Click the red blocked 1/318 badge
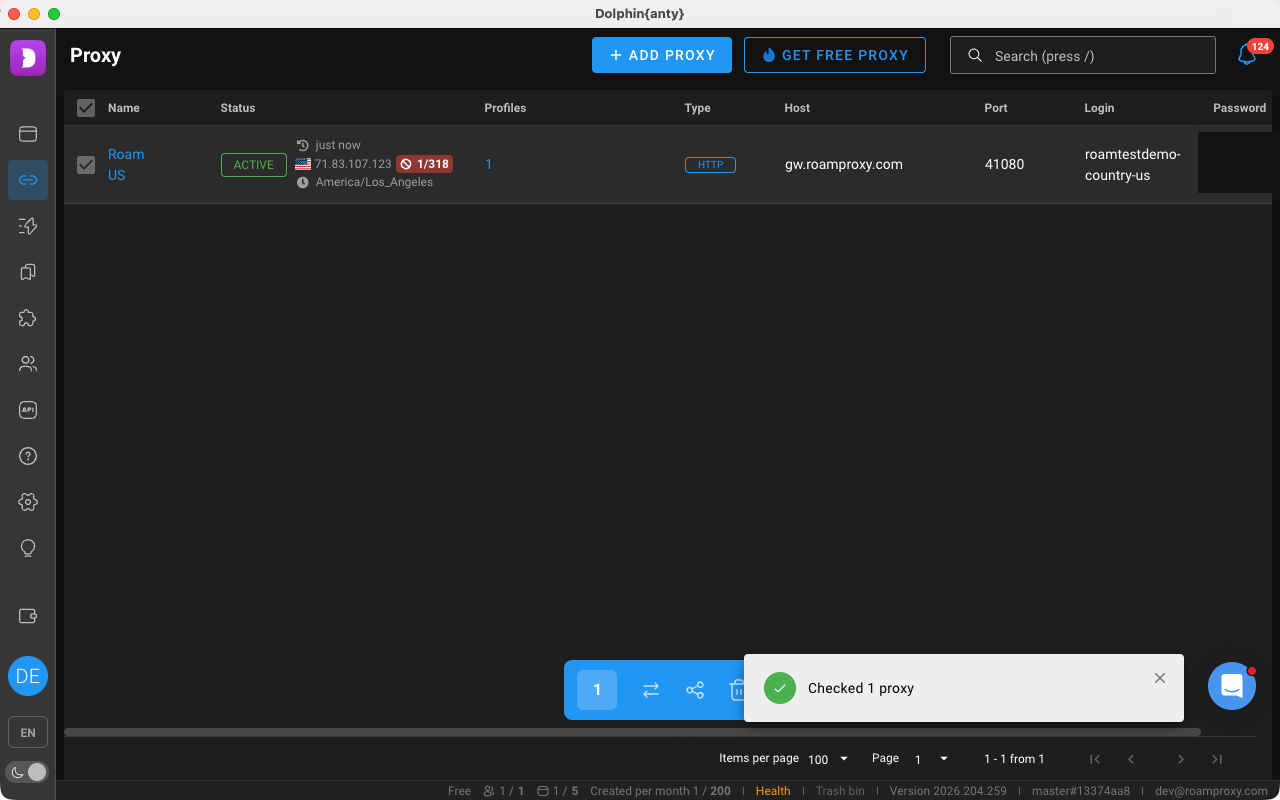 [424, 164]
